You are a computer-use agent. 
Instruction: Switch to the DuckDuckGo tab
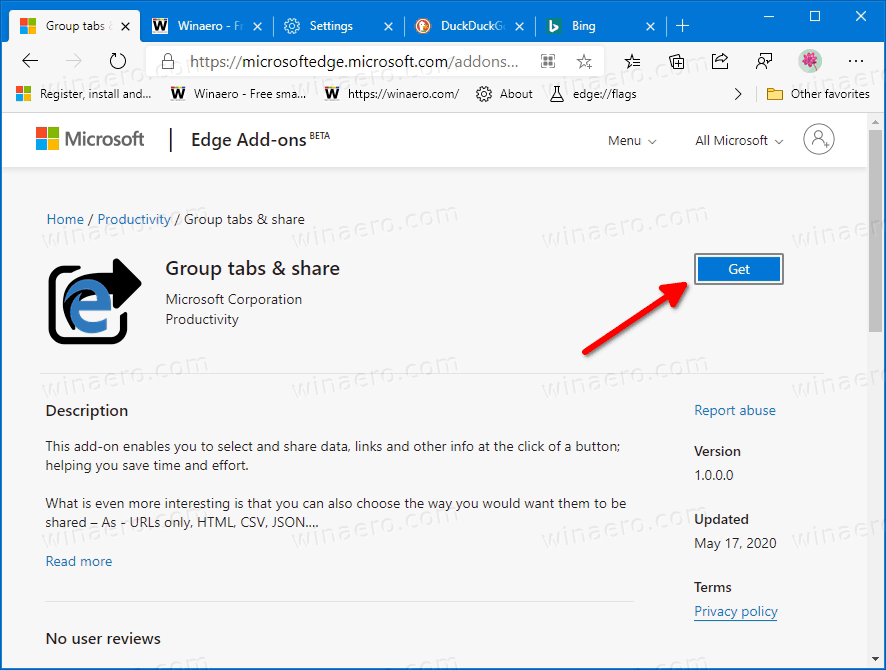tap(470, 26)
